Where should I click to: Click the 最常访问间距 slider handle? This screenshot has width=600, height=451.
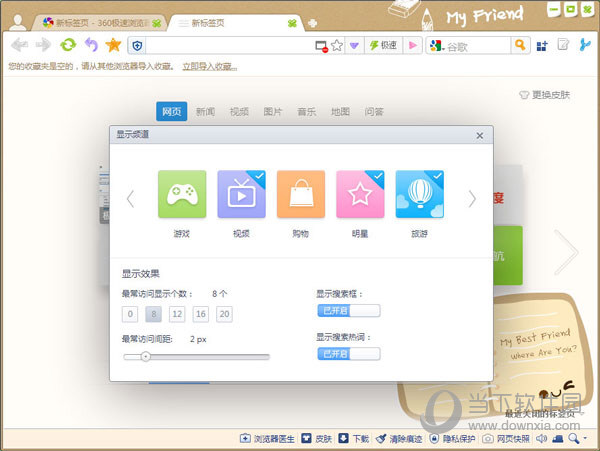coord(145,357)
